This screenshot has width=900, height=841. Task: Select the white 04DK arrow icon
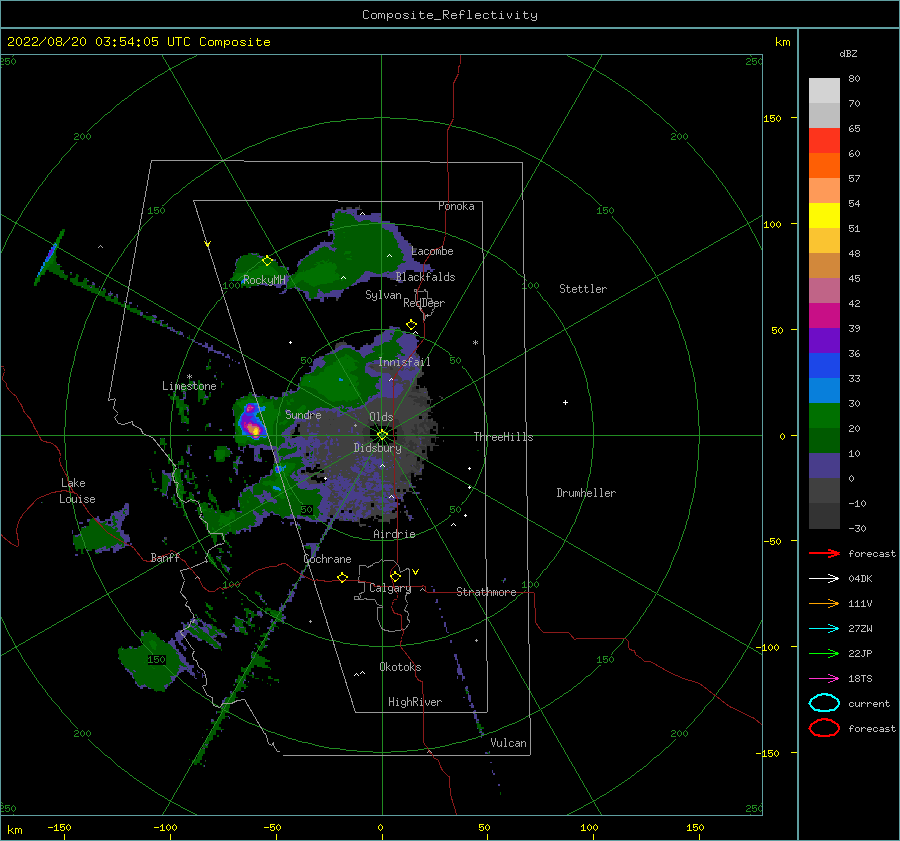824,578
